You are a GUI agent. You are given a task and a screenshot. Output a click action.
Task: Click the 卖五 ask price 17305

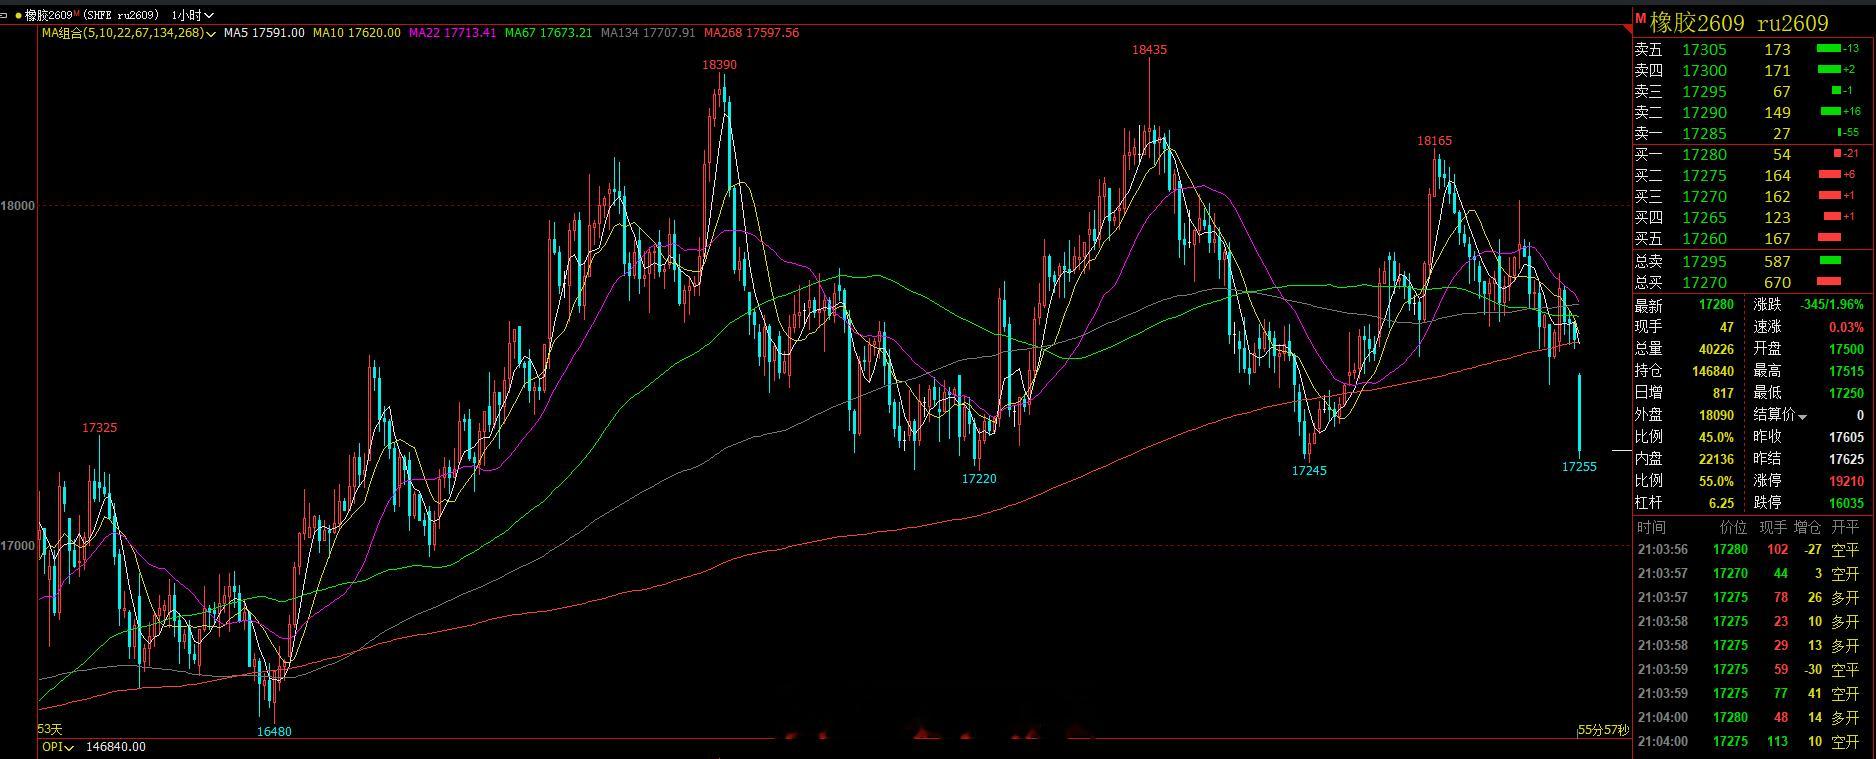pos(1704,49)
